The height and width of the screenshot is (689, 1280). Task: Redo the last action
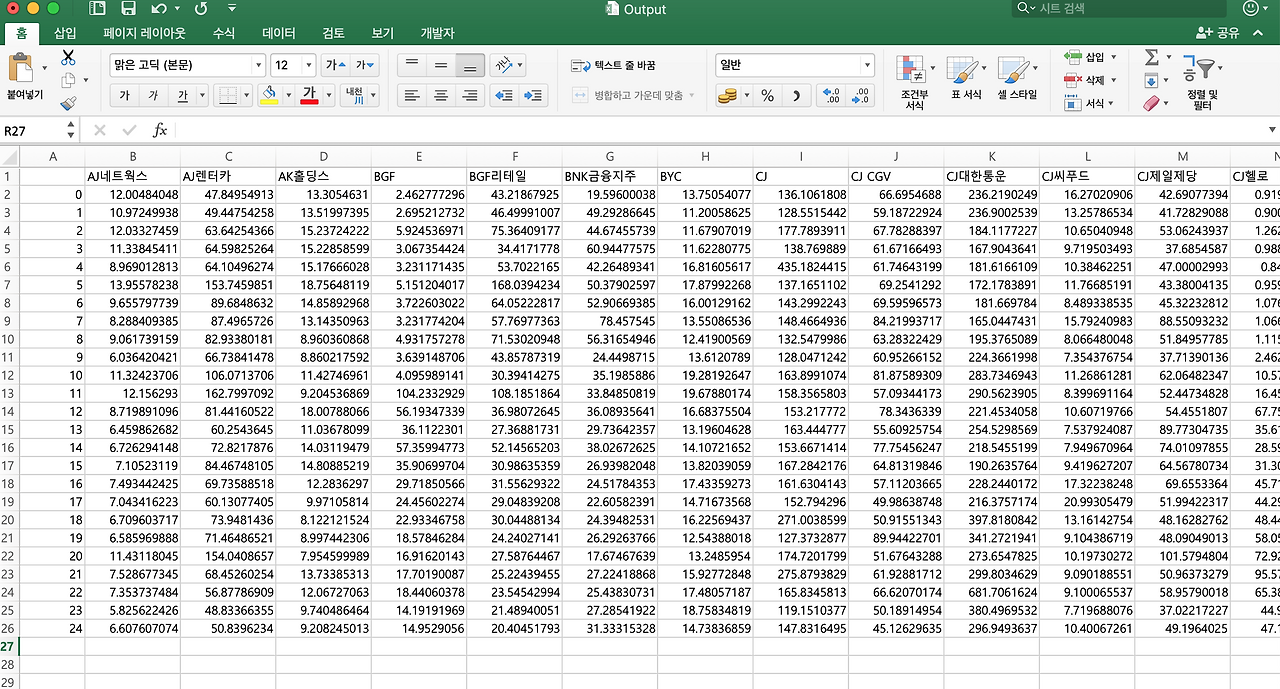coord(202,9)
